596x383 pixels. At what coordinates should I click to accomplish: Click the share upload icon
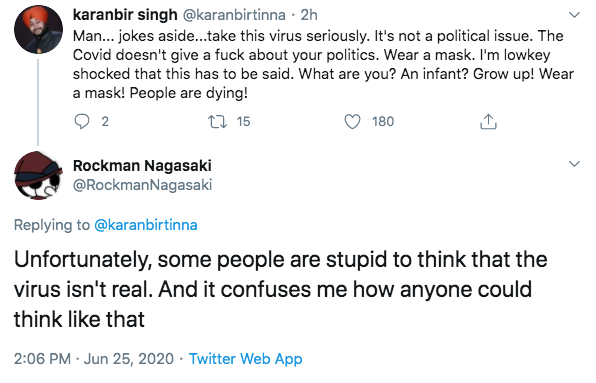488,122
